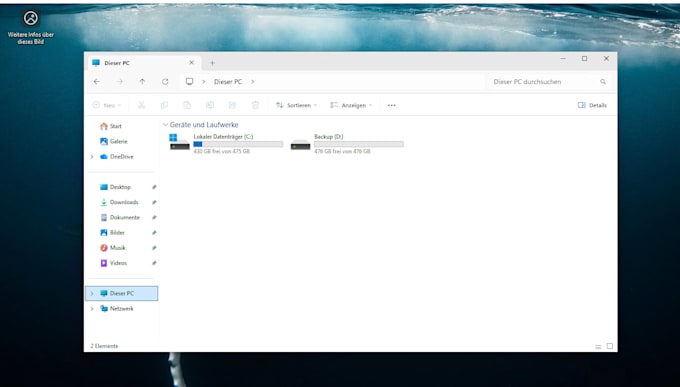Expand the Netzwerk tree node
Viewport: 680px width, 387px height.
pos(92,308)
